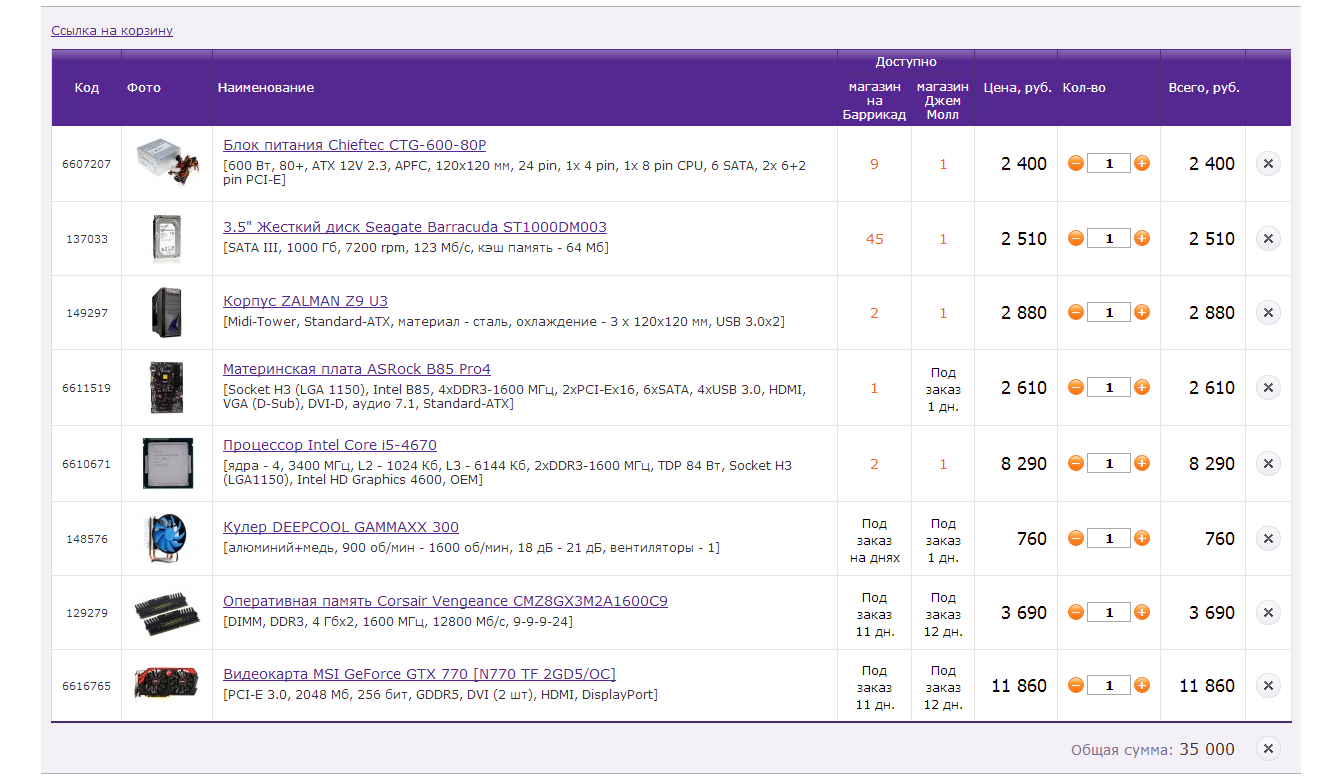Open Корпус ZALMAN Z9 U3 product link

[x=305, y=301]
